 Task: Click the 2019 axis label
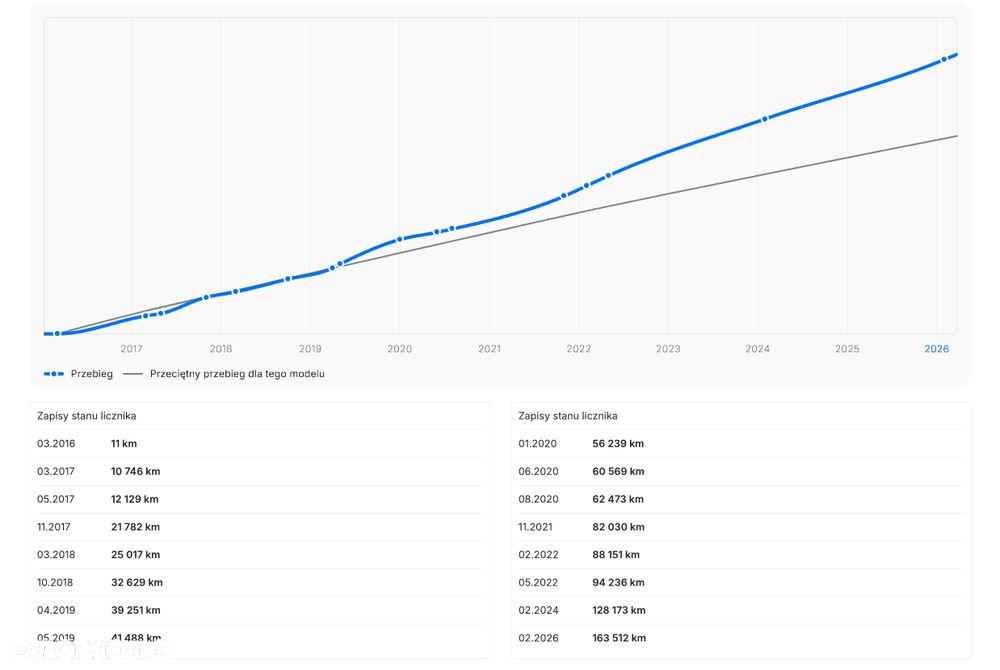tap(310, 349)
